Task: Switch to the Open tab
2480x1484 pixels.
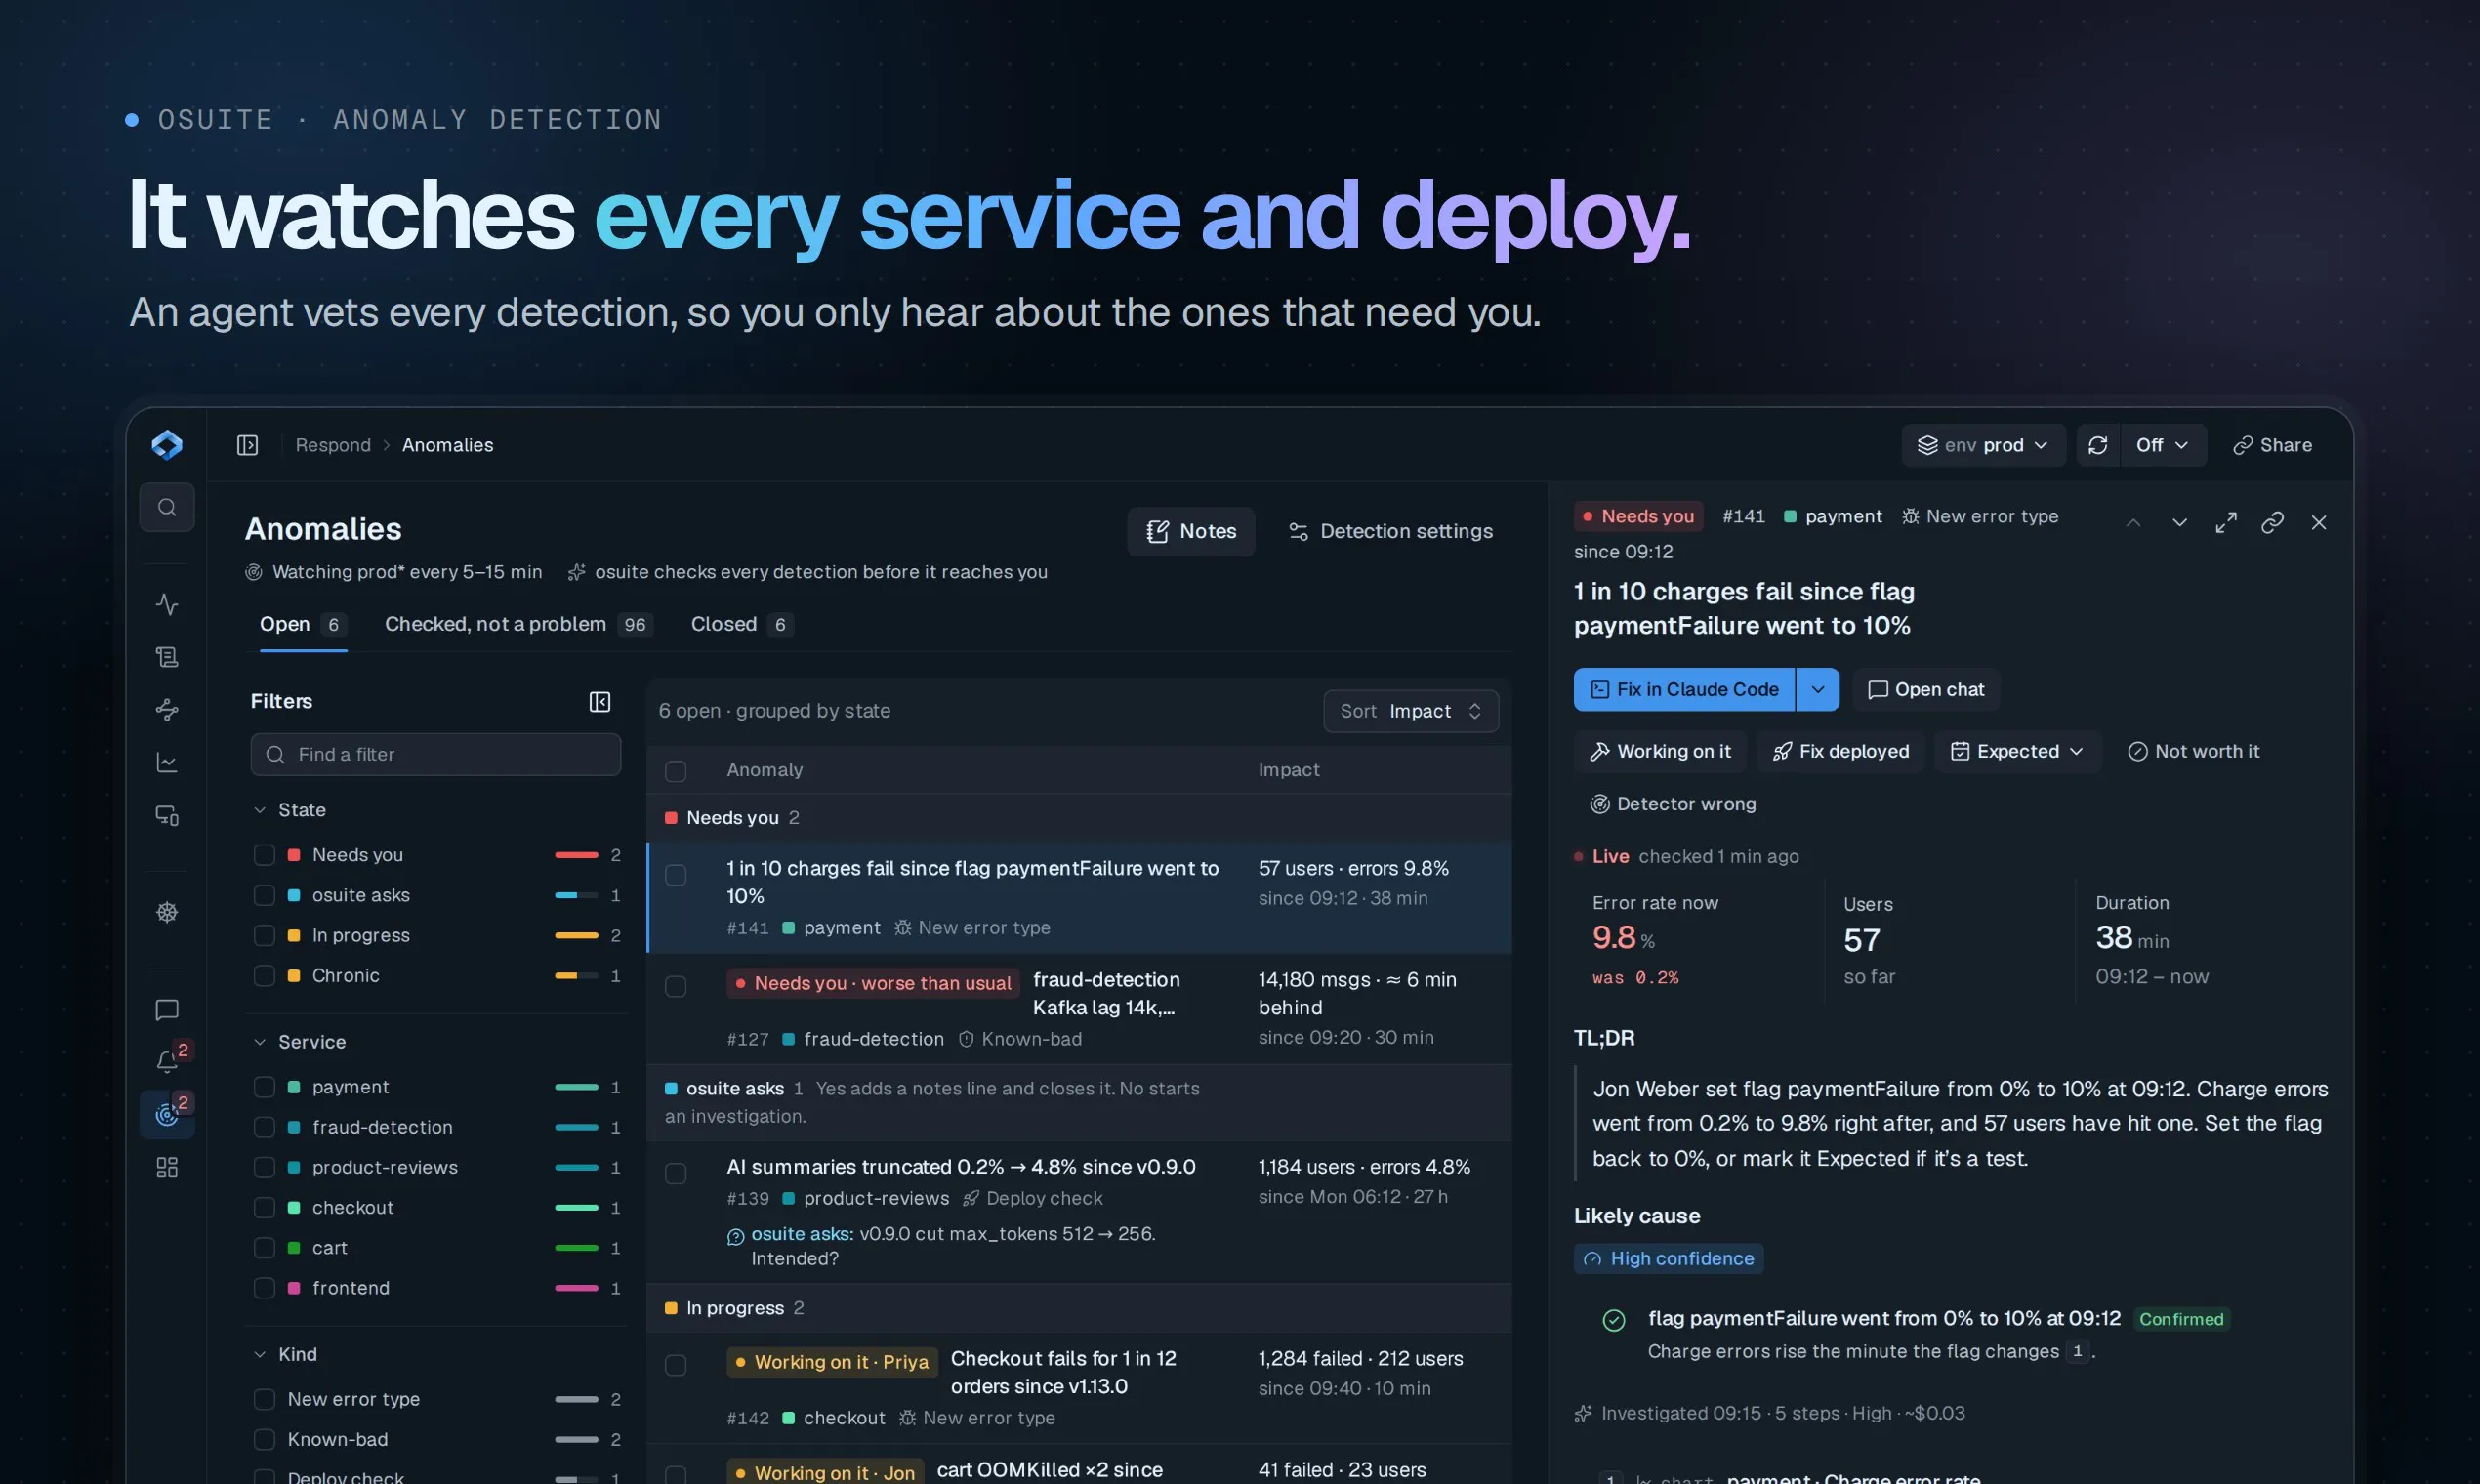Action: click(x=303, y=625)
